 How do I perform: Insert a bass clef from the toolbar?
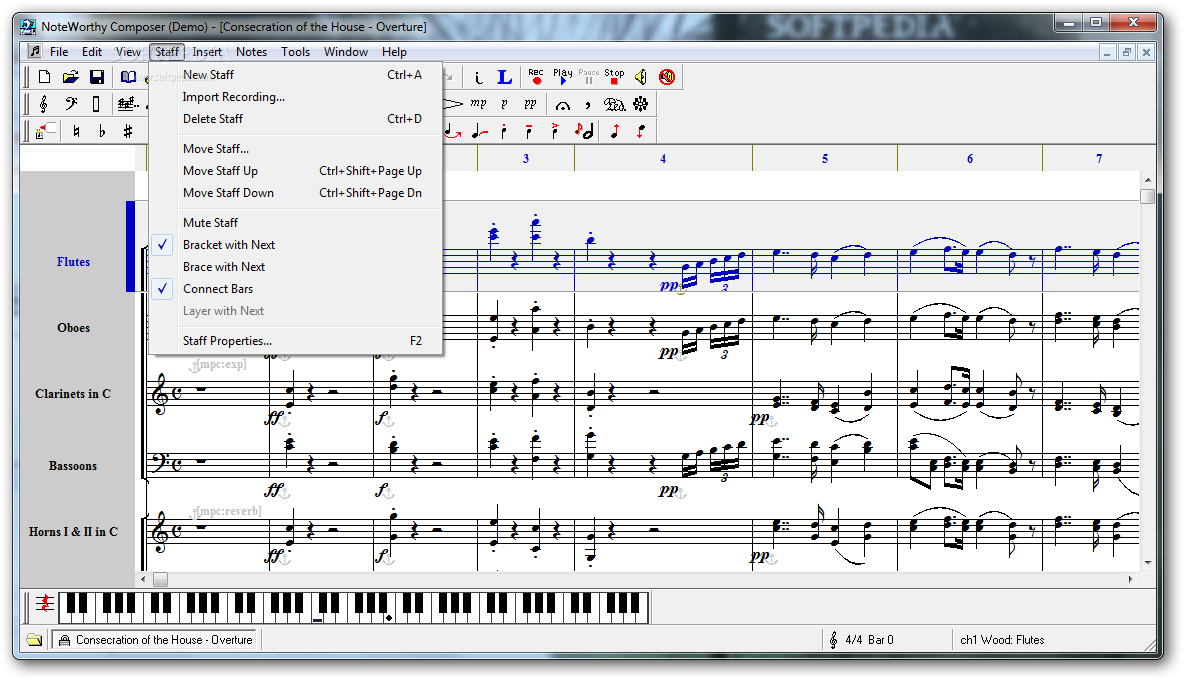(x=71, y=104)
